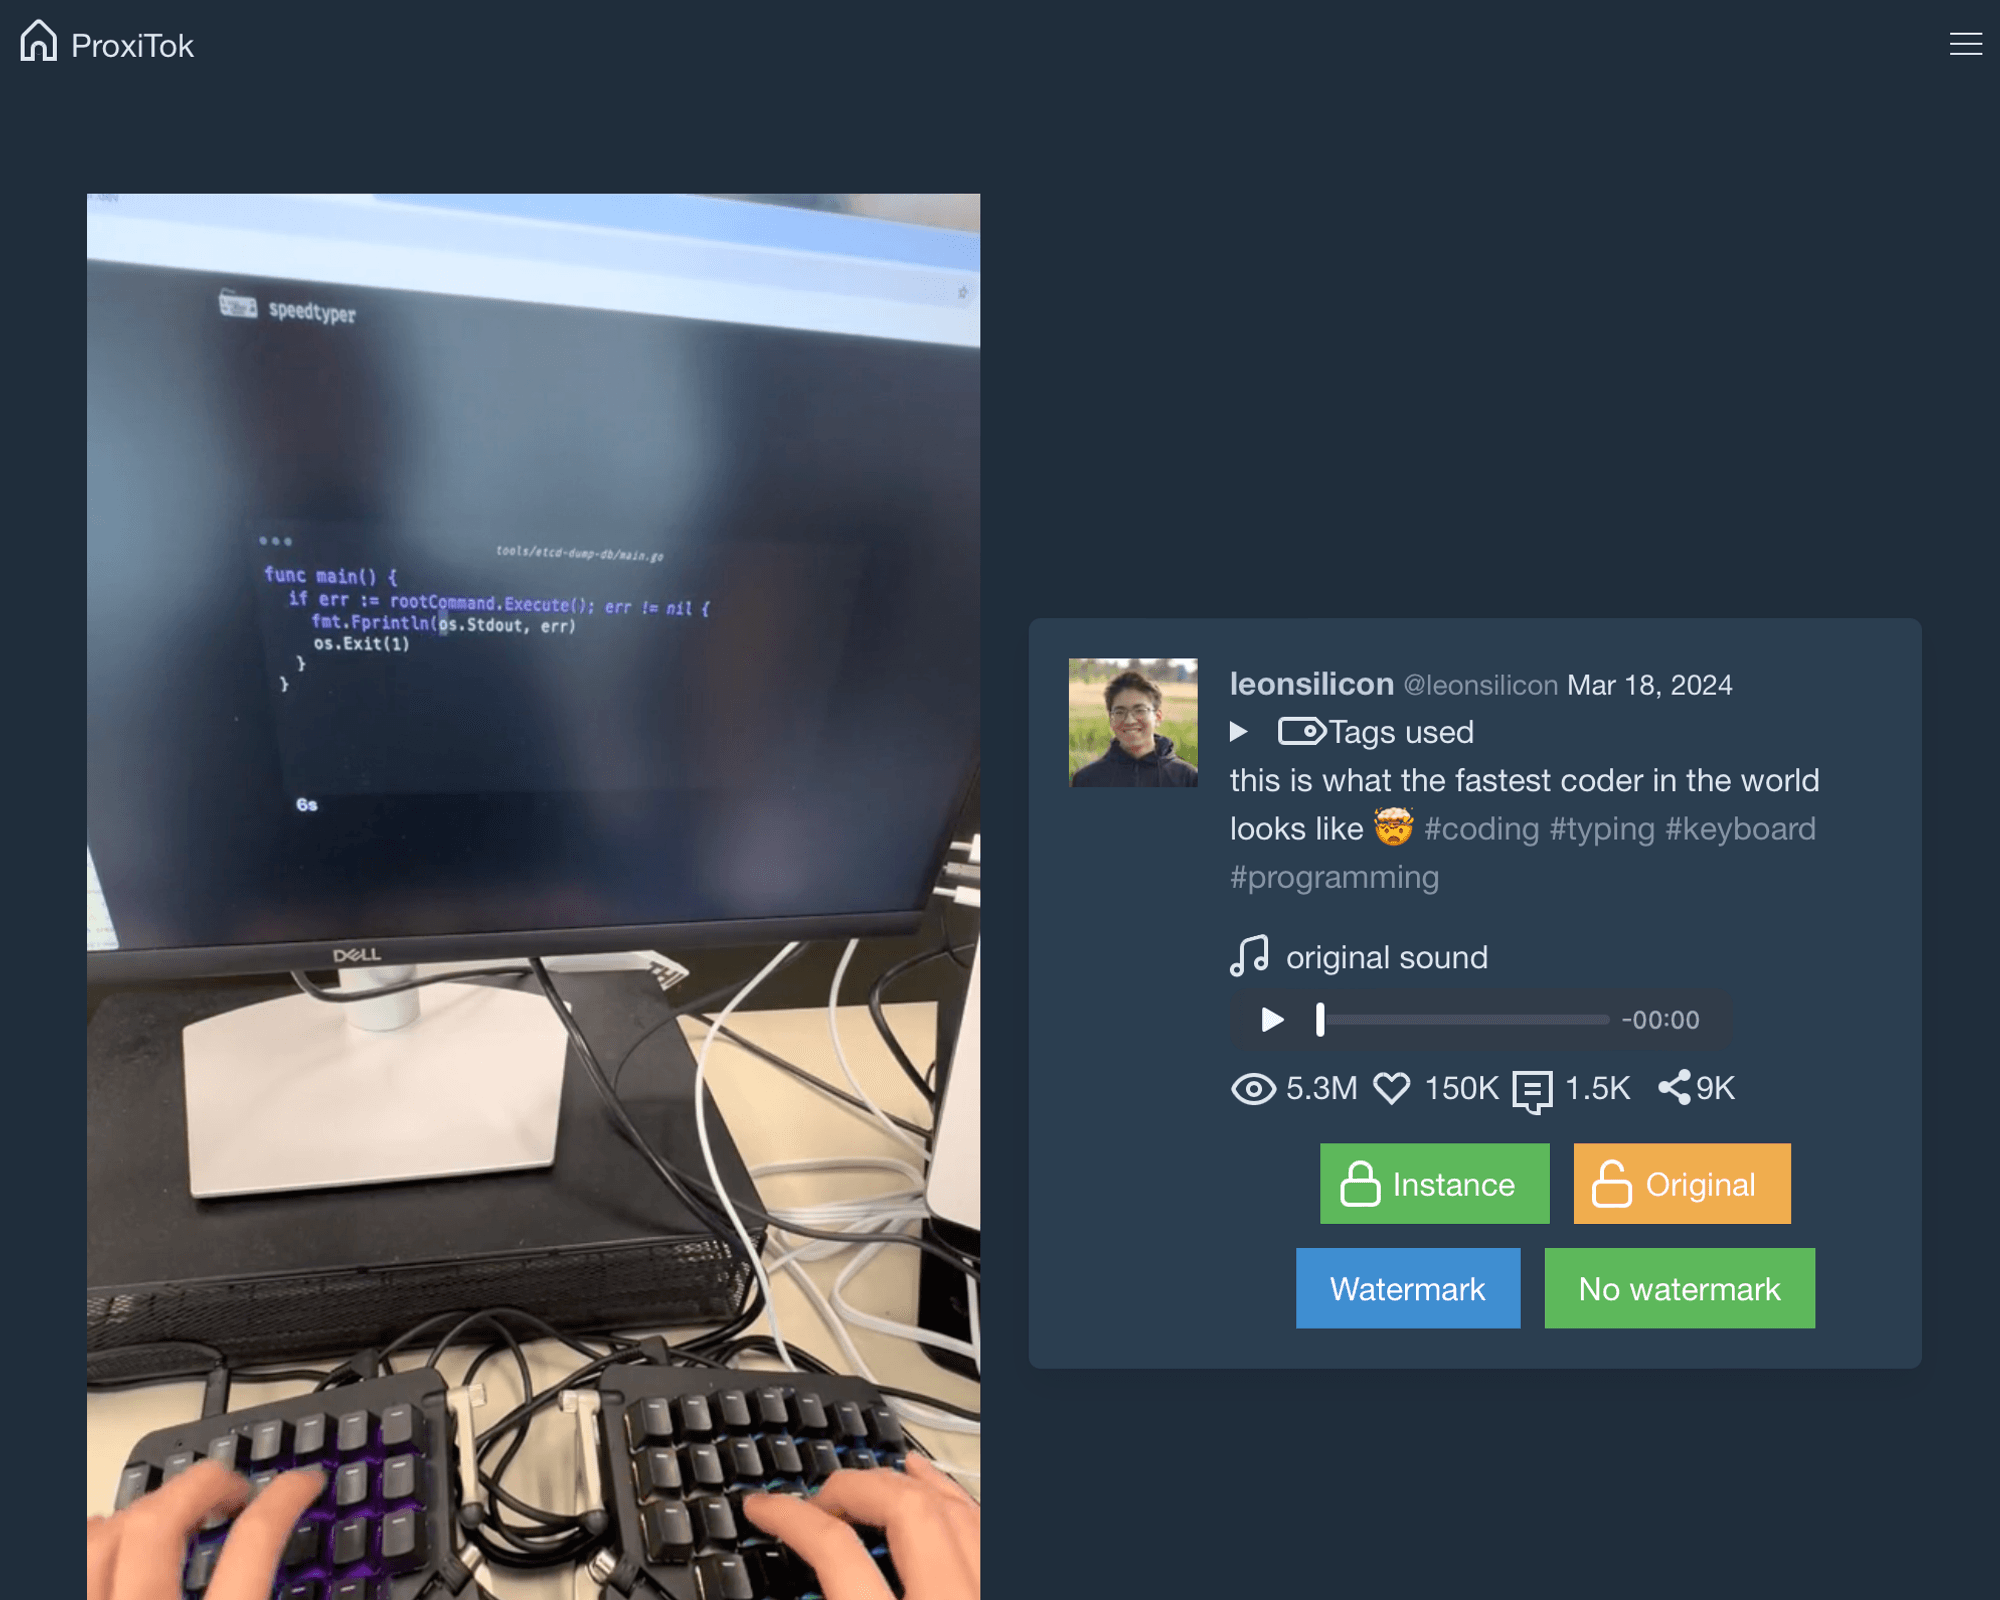2000x1600 pixels.
Task: Click the leonsilicon profile thumbnail
Action: pos(1133,722)
